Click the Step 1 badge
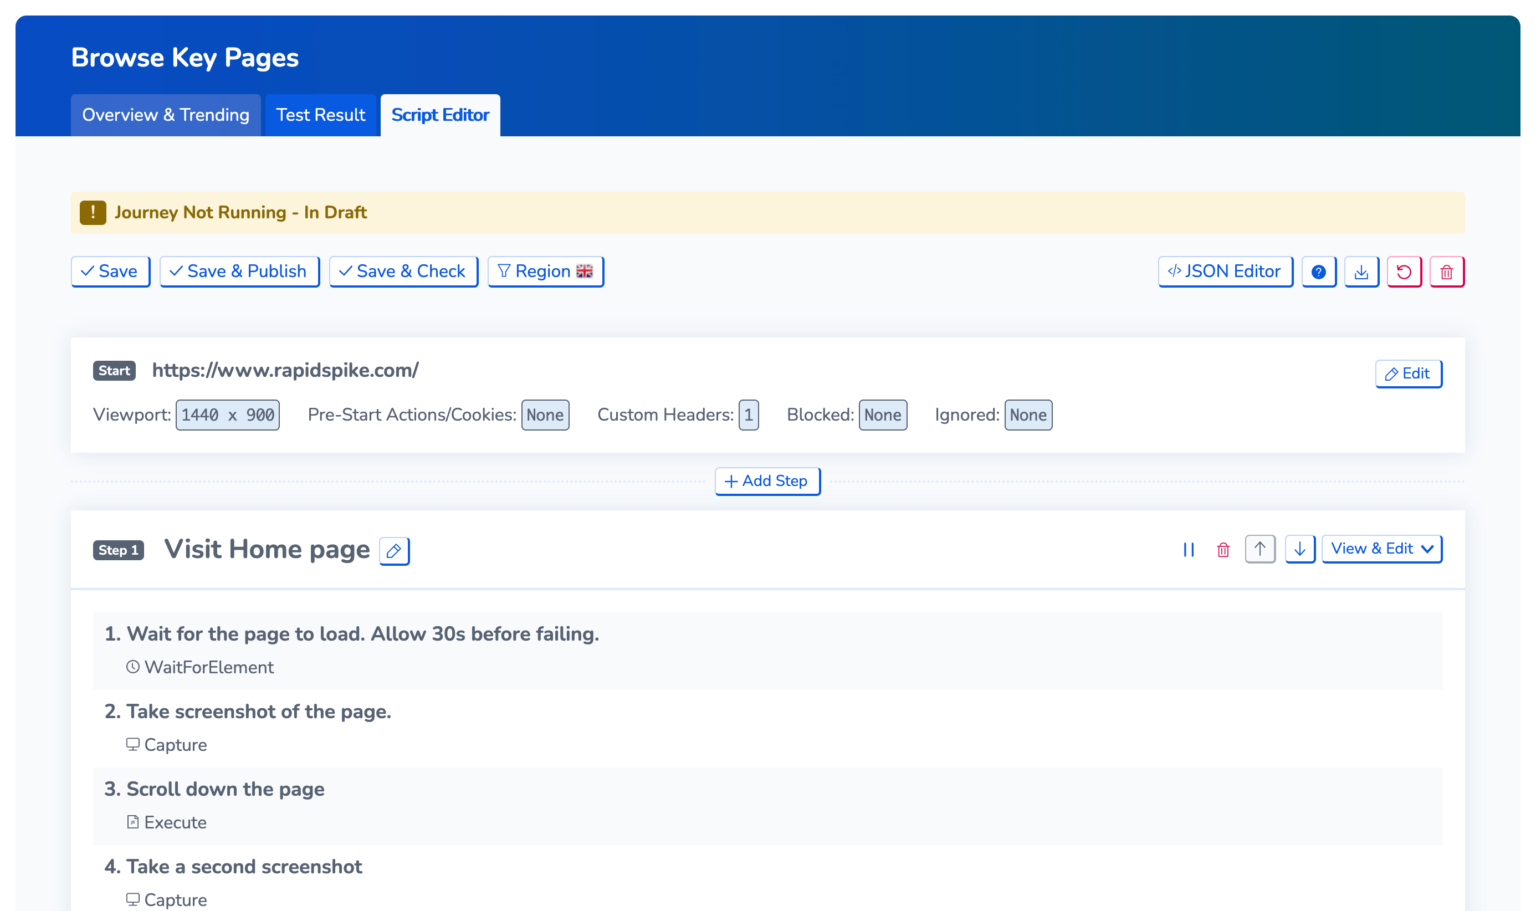The image size is (1536, 911). (x=118, y=550)
